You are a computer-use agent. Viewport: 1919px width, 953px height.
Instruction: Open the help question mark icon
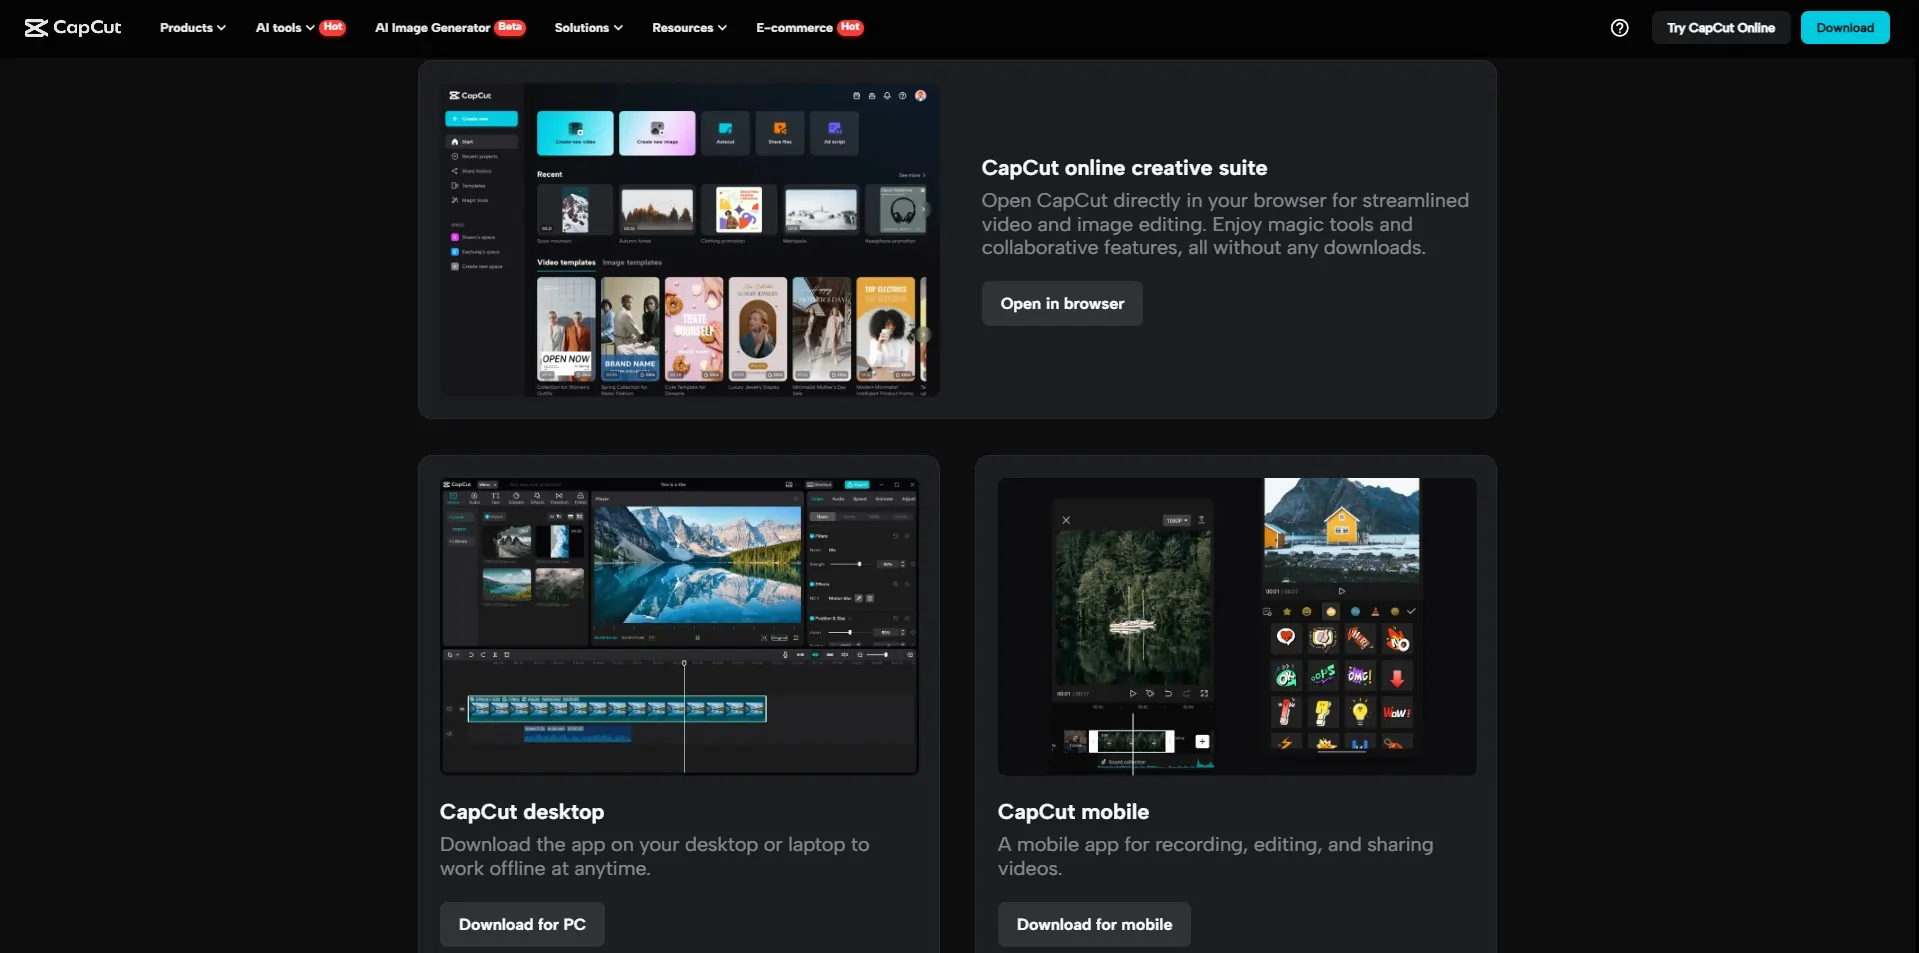[x=1619, y=28]
